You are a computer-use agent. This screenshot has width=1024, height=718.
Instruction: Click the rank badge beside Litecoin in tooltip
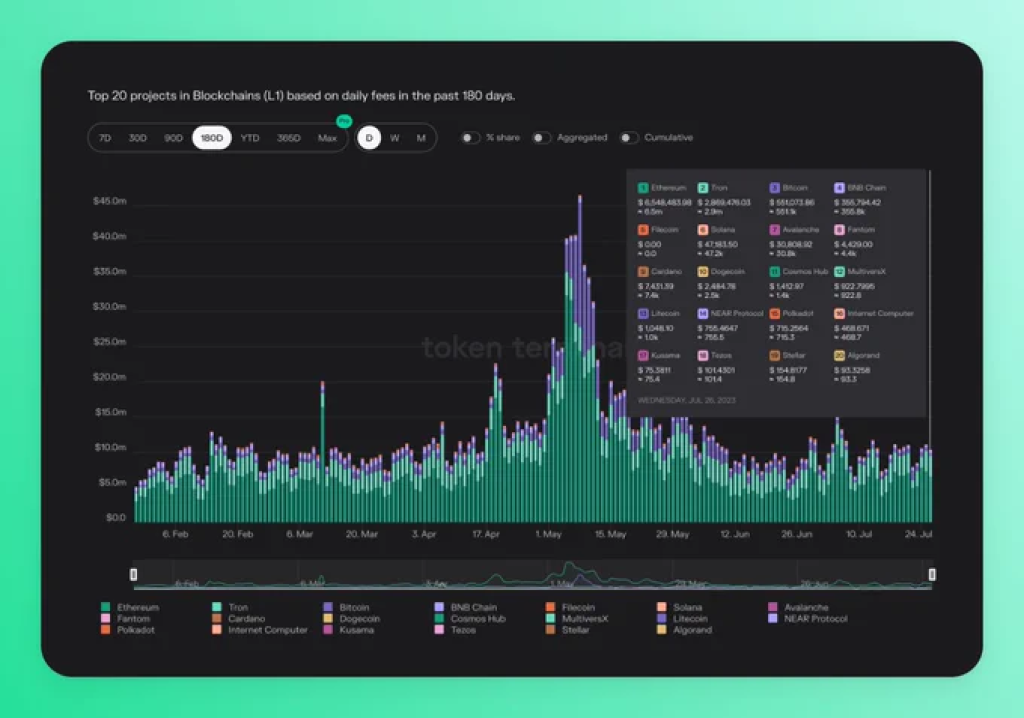coord(643,314)
